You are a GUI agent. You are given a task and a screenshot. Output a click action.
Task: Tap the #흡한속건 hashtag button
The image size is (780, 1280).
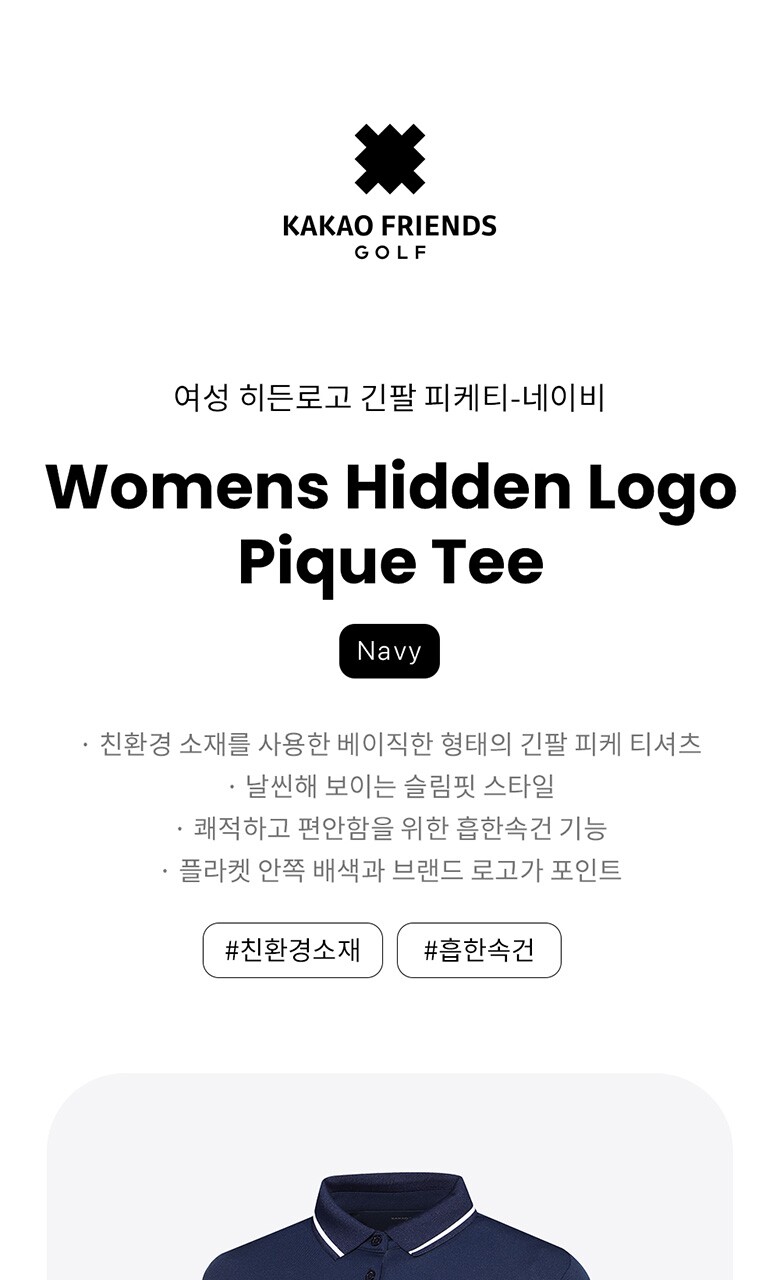click(479, 950)
